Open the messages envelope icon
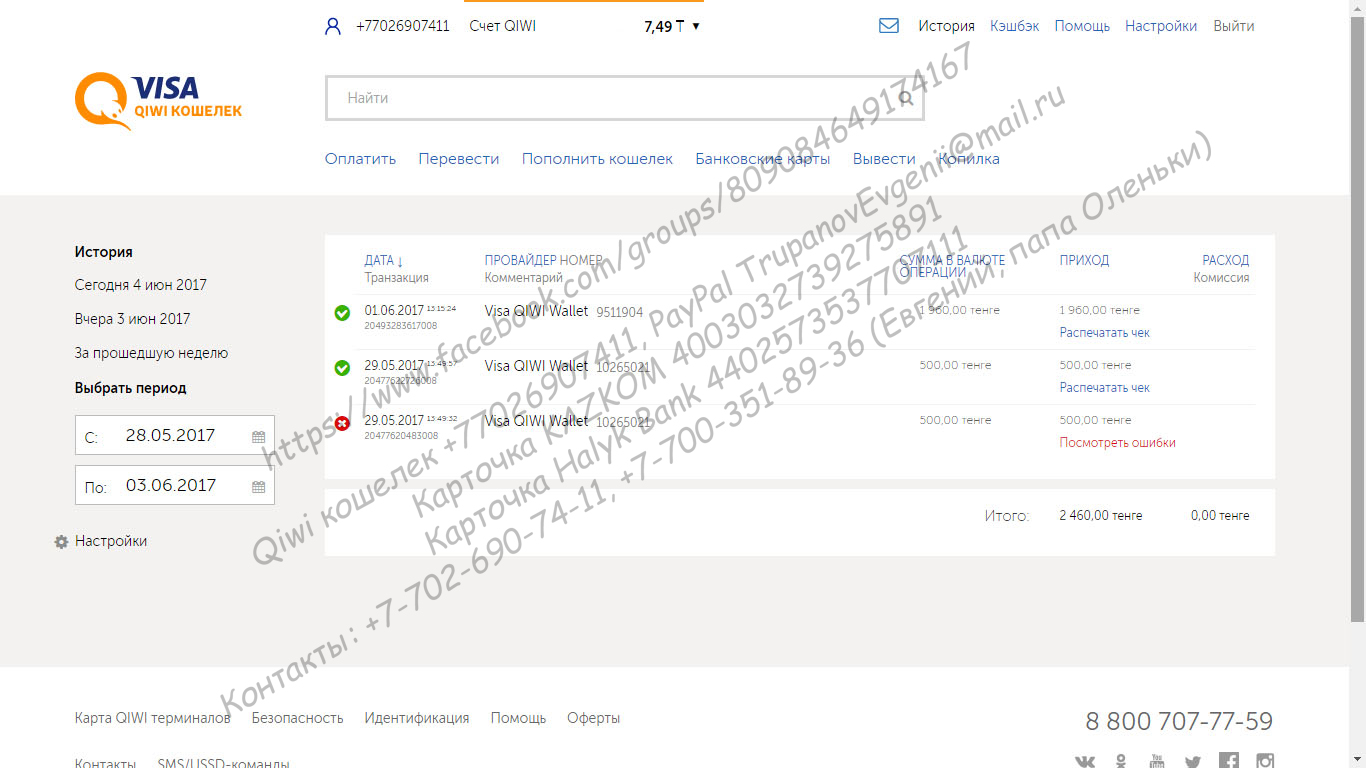The width and height of the screenshot is (1366, 768). [889, 26]
